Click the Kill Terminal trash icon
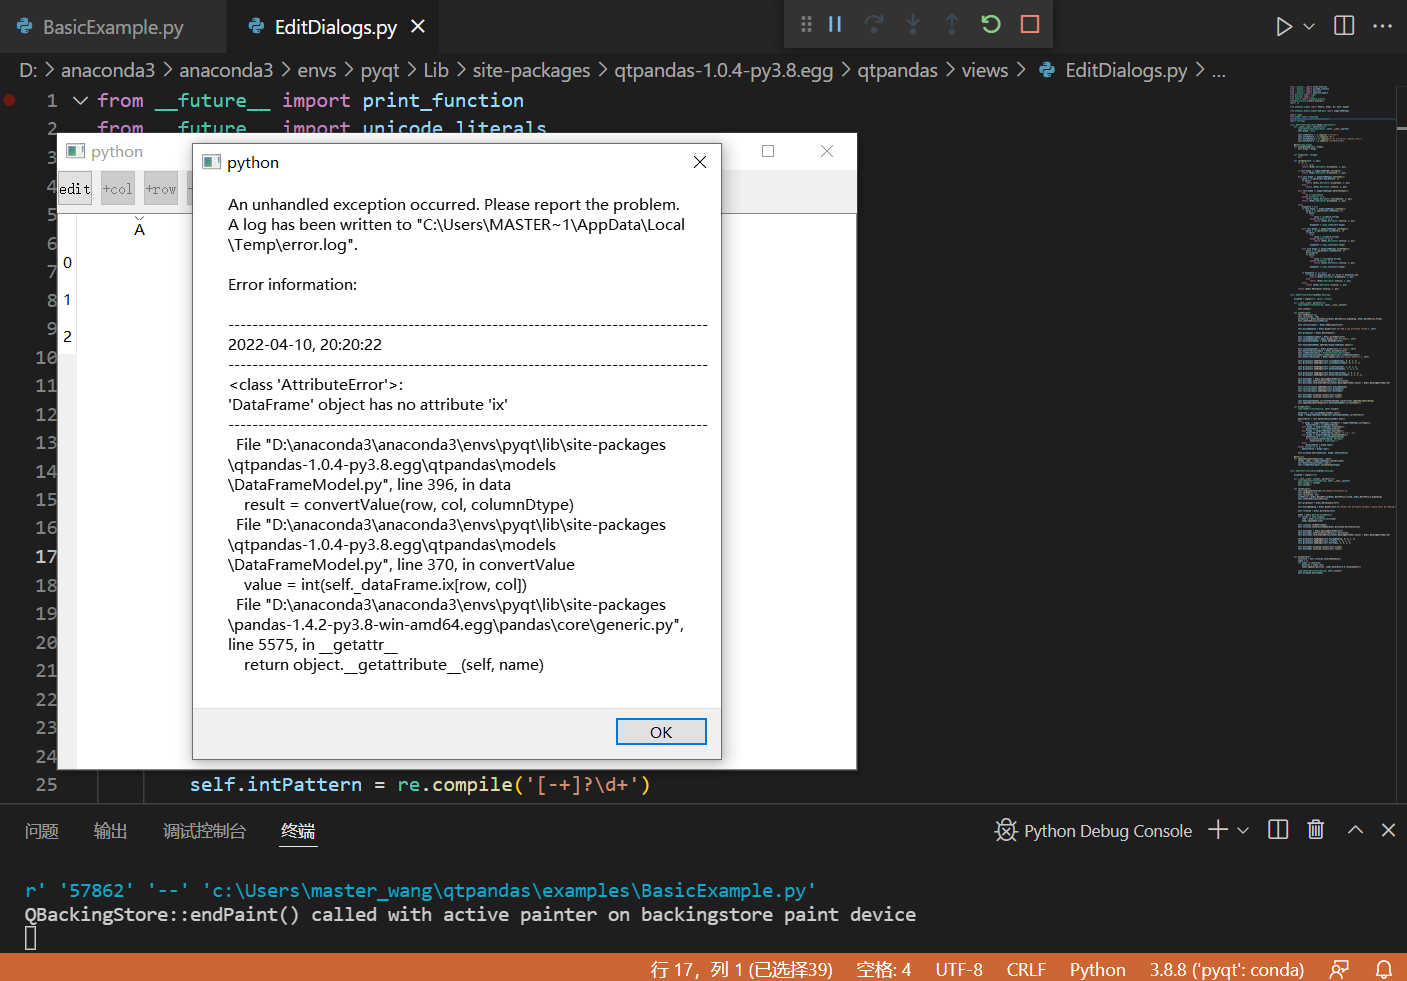 [1315, 830]
